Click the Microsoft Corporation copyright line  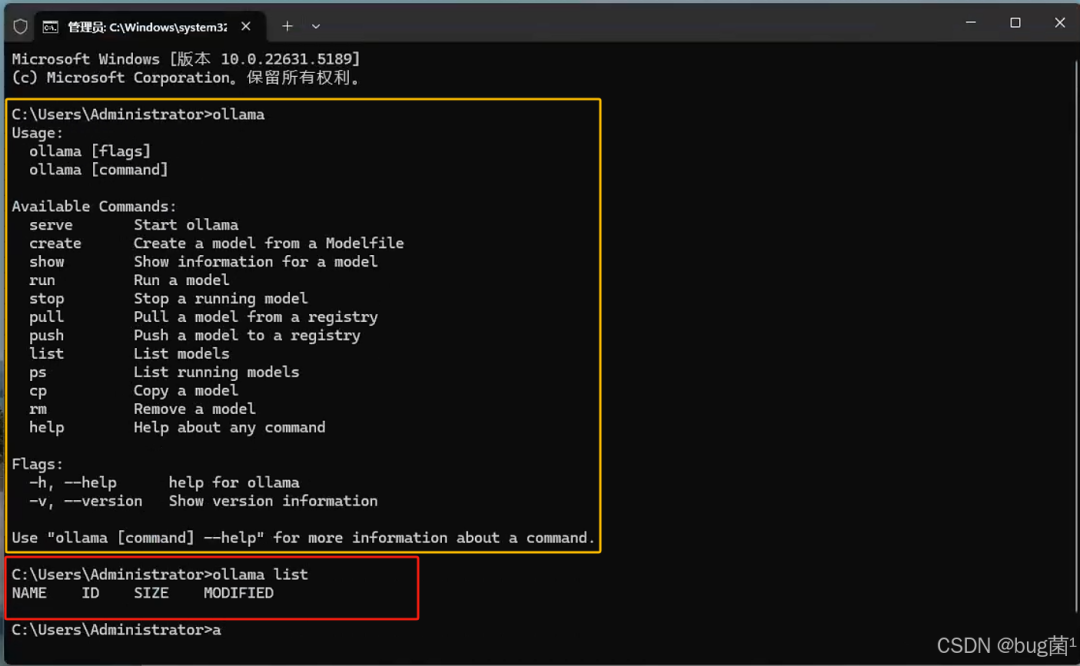(x=186, y=78)
